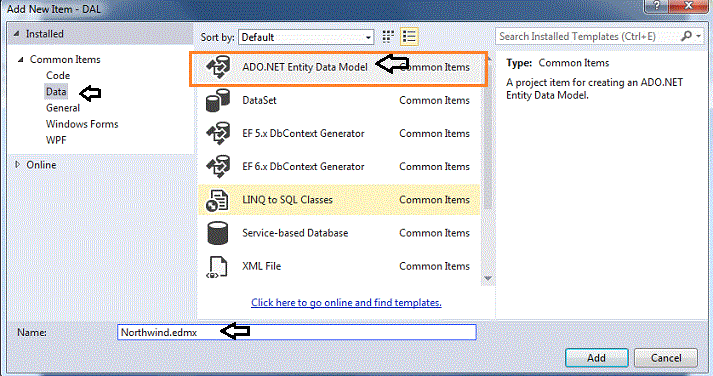Select the ADO.NET Entity Data Model icon
The image size is (713, 376).
point(218,67)
